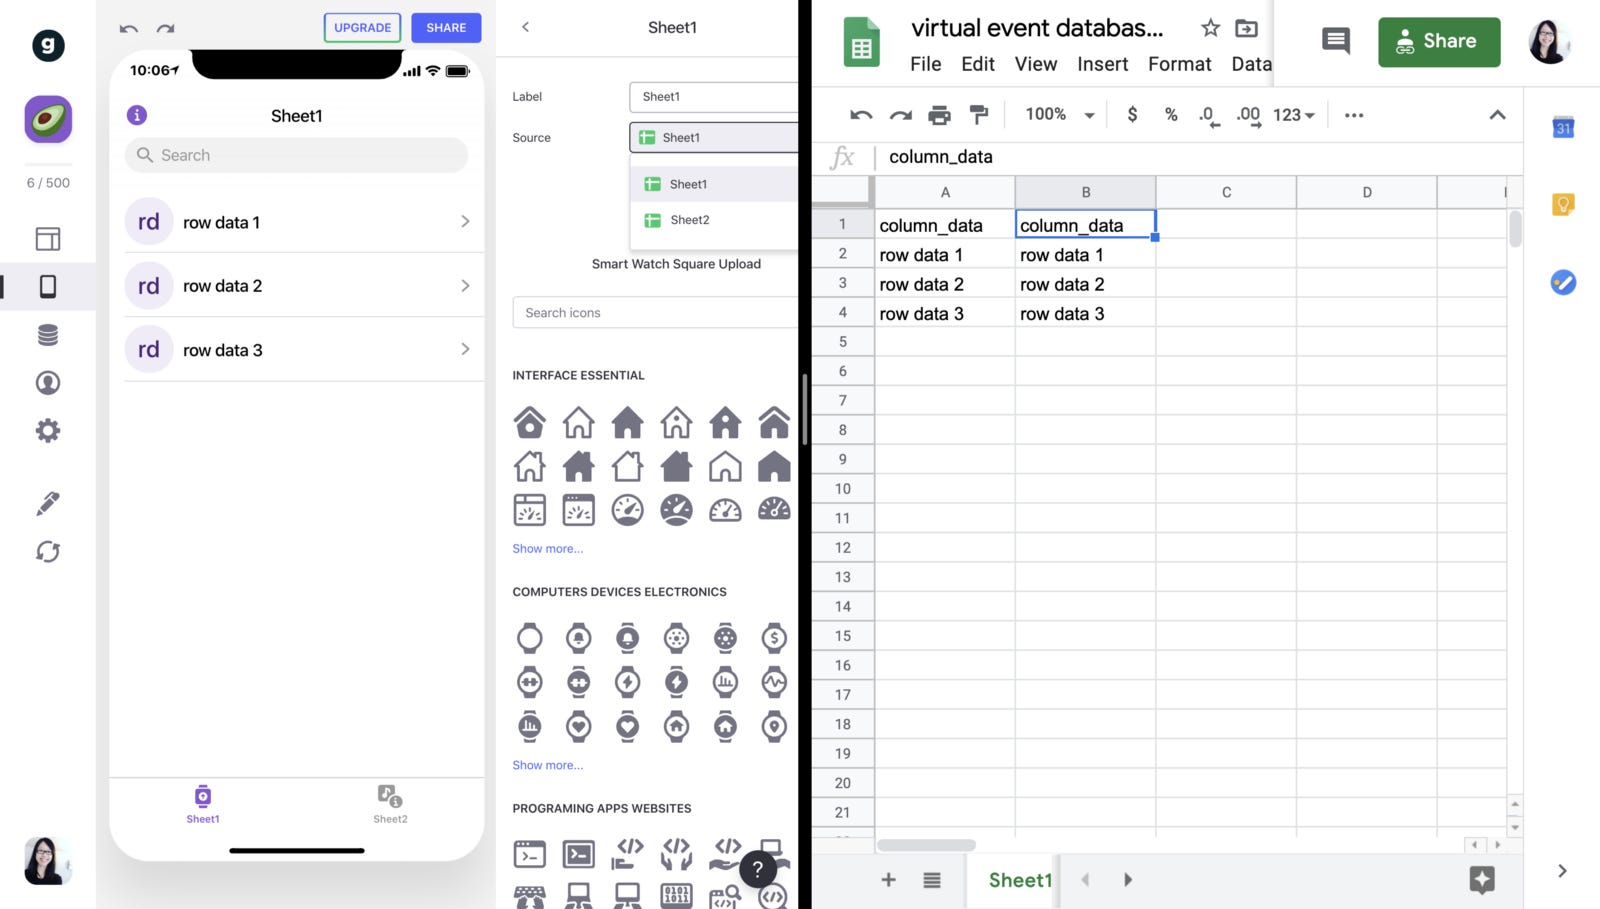
Task: Click the sync/refresh icon in Glide sidebar
Action: point(47,551)
